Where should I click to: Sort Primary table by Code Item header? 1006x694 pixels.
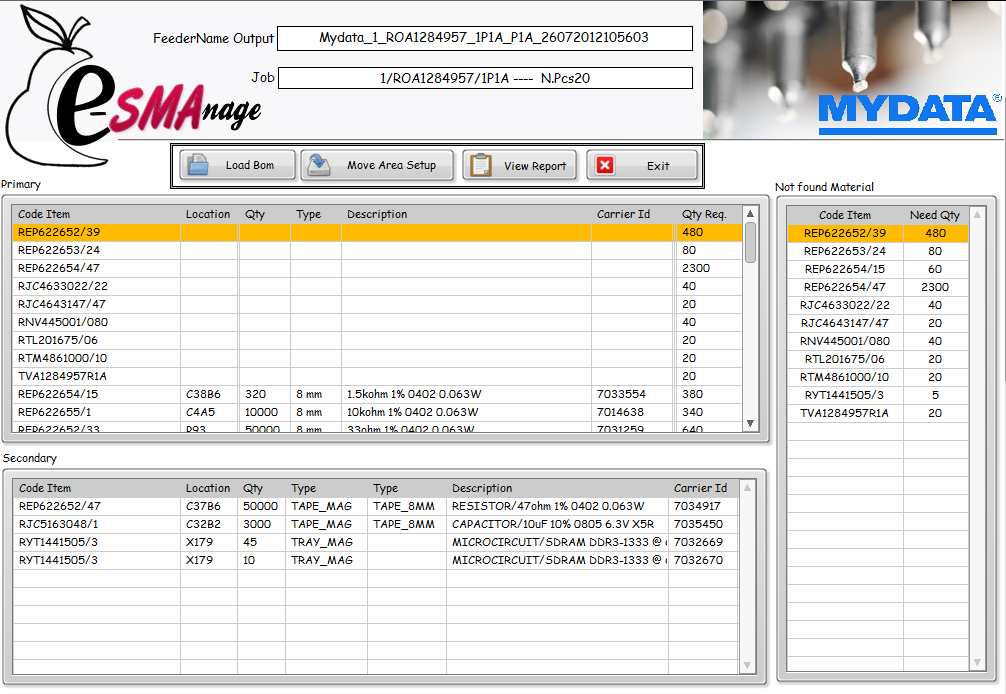pos(45,214)
